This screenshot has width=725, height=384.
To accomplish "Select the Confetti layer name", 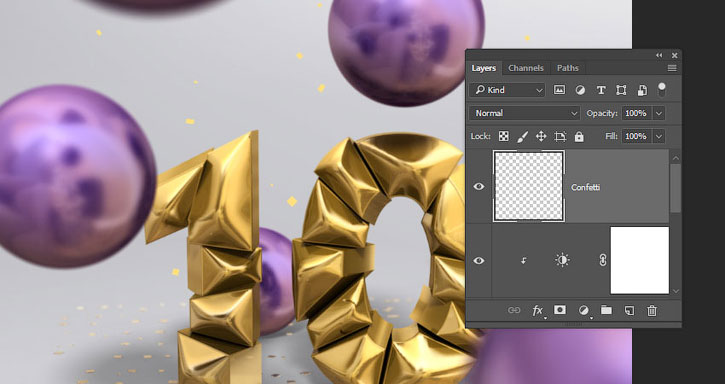I will pos(585,187).
